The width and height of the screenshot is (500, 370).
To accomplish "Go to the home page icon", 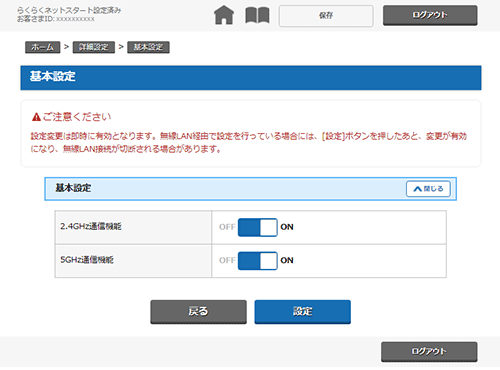I will pyautogui.click(x=224, y=15).
